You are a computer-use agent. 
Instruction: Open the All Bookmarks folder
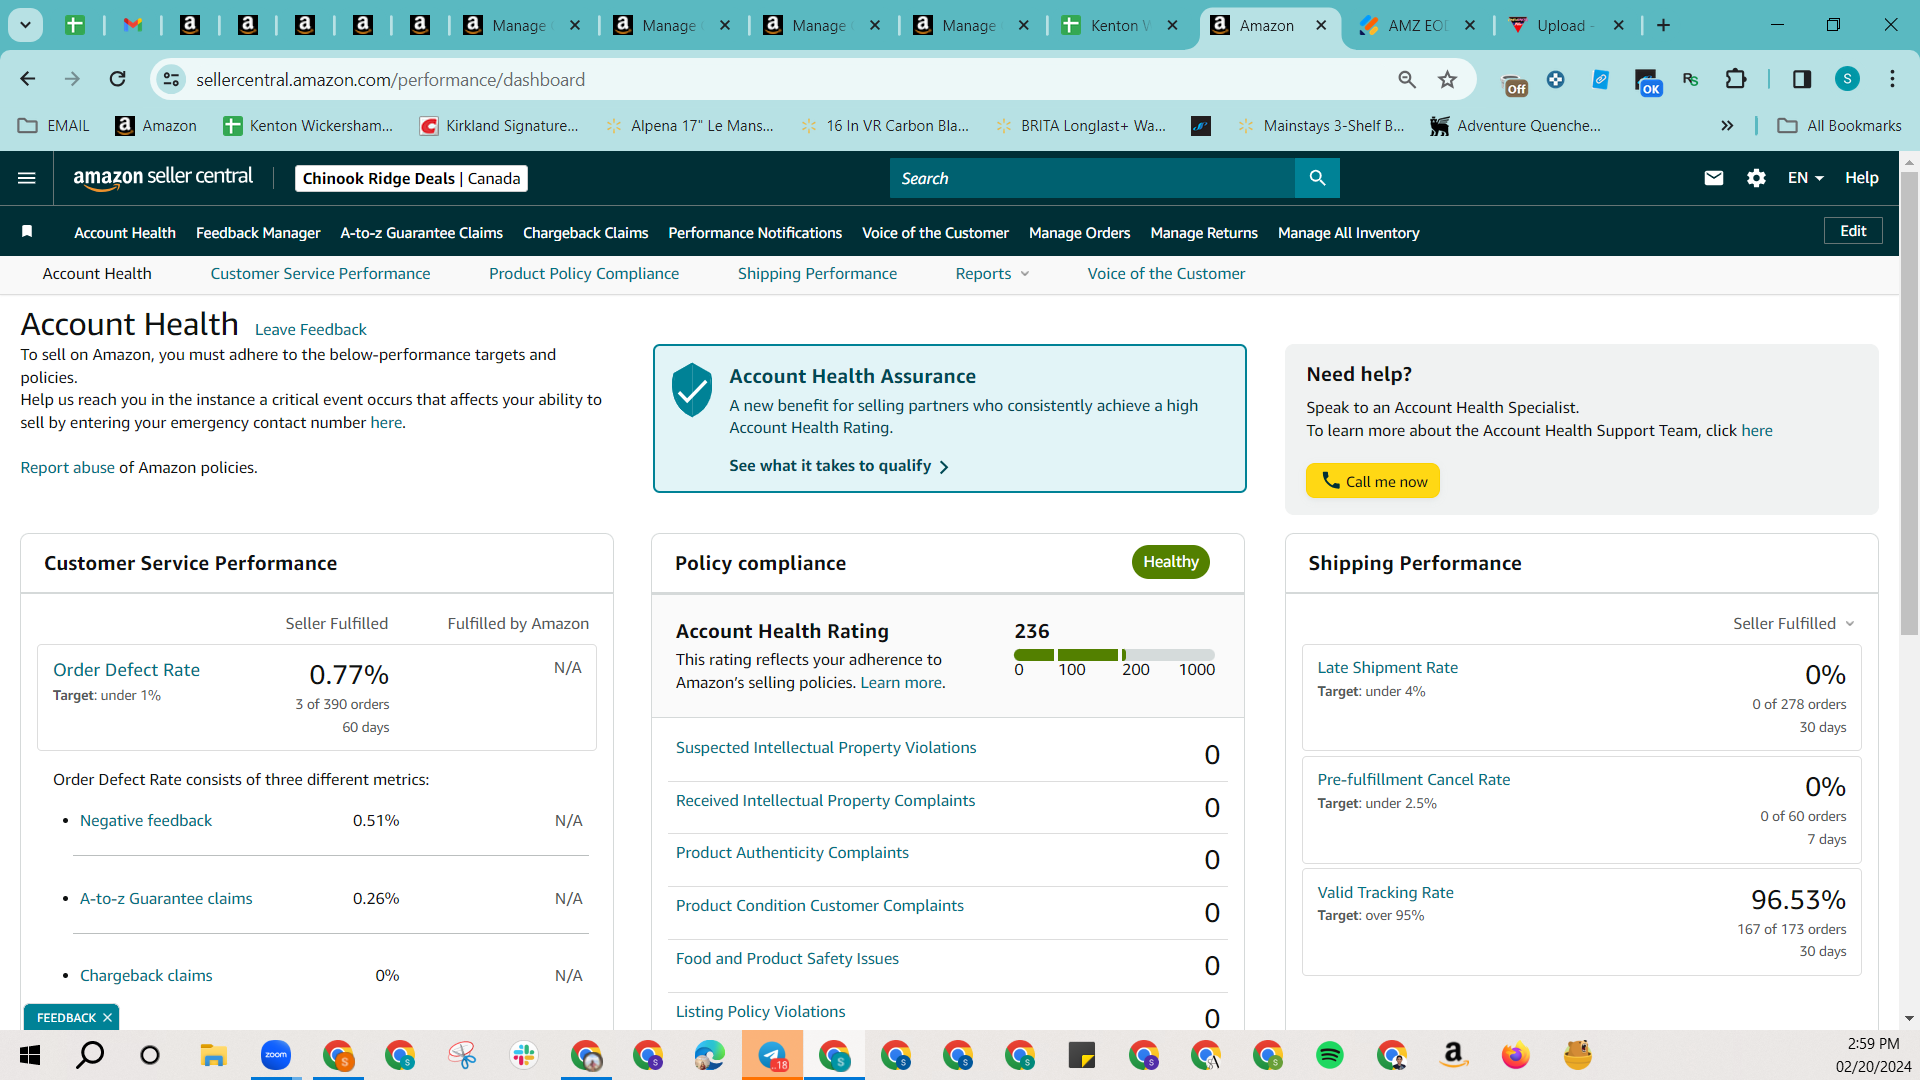point(1839,125)
